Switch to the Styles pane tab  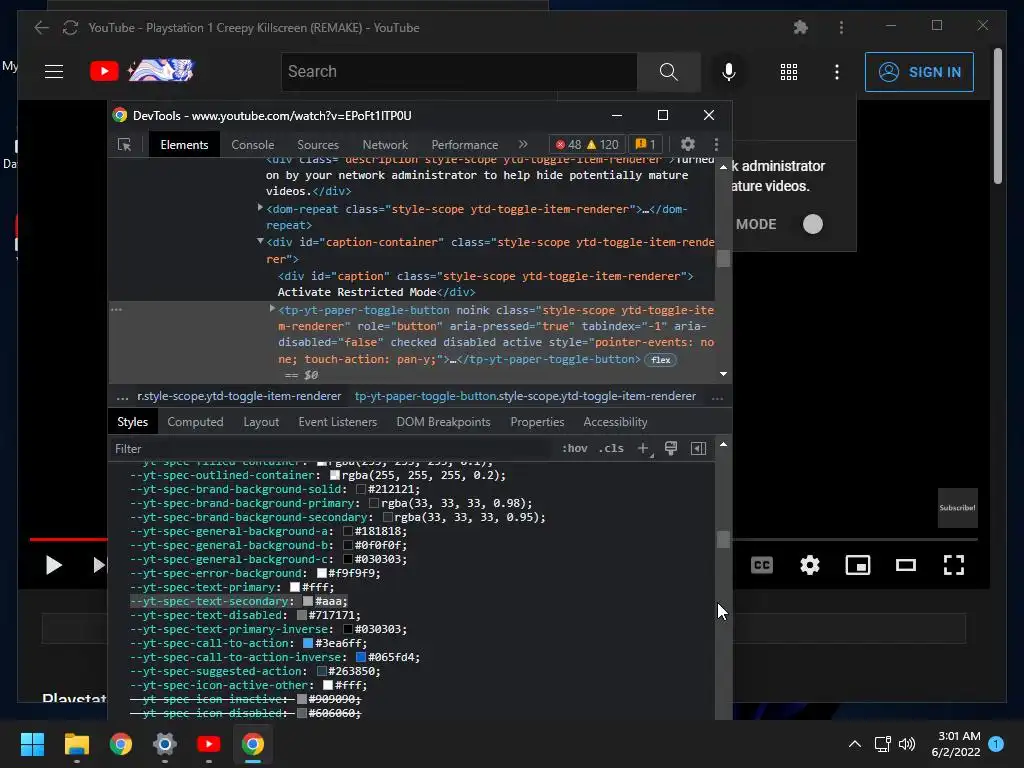[133, 422]
